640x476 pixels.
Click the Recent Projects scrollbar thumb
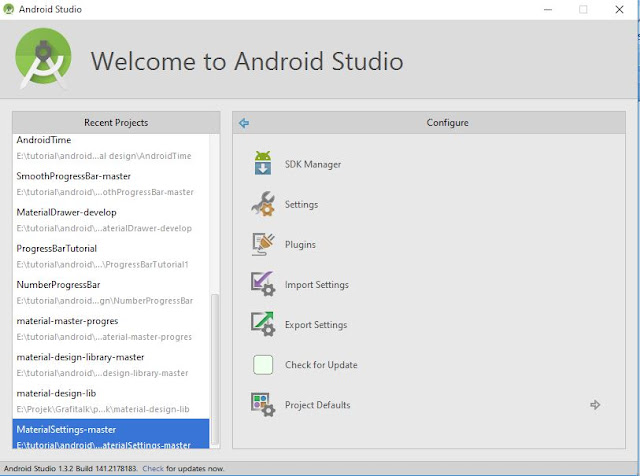215,369
